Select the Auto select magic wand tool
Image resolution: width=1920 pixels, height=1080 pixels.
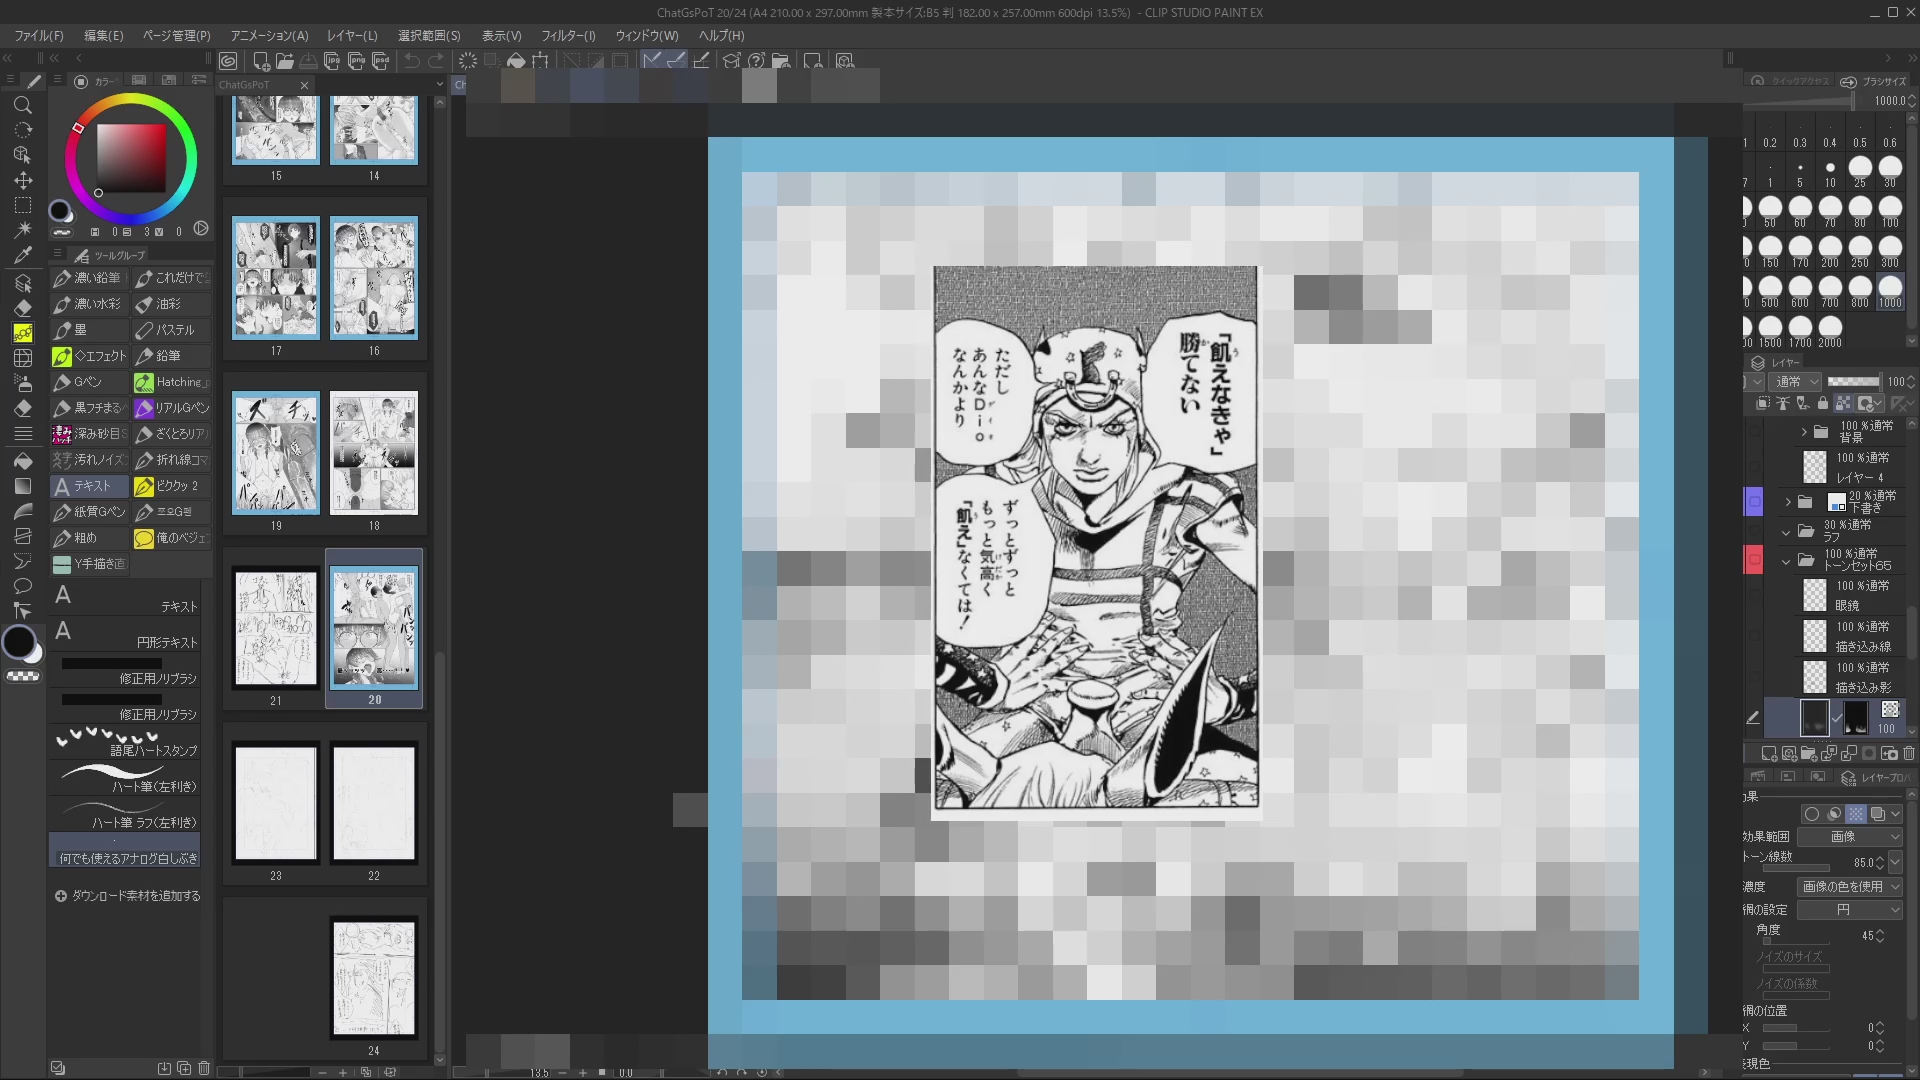(x=22, y=231)
